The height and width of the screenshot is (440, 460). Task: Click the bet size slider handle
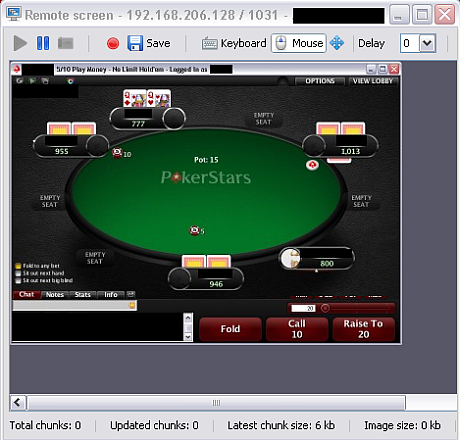point(325,308)
